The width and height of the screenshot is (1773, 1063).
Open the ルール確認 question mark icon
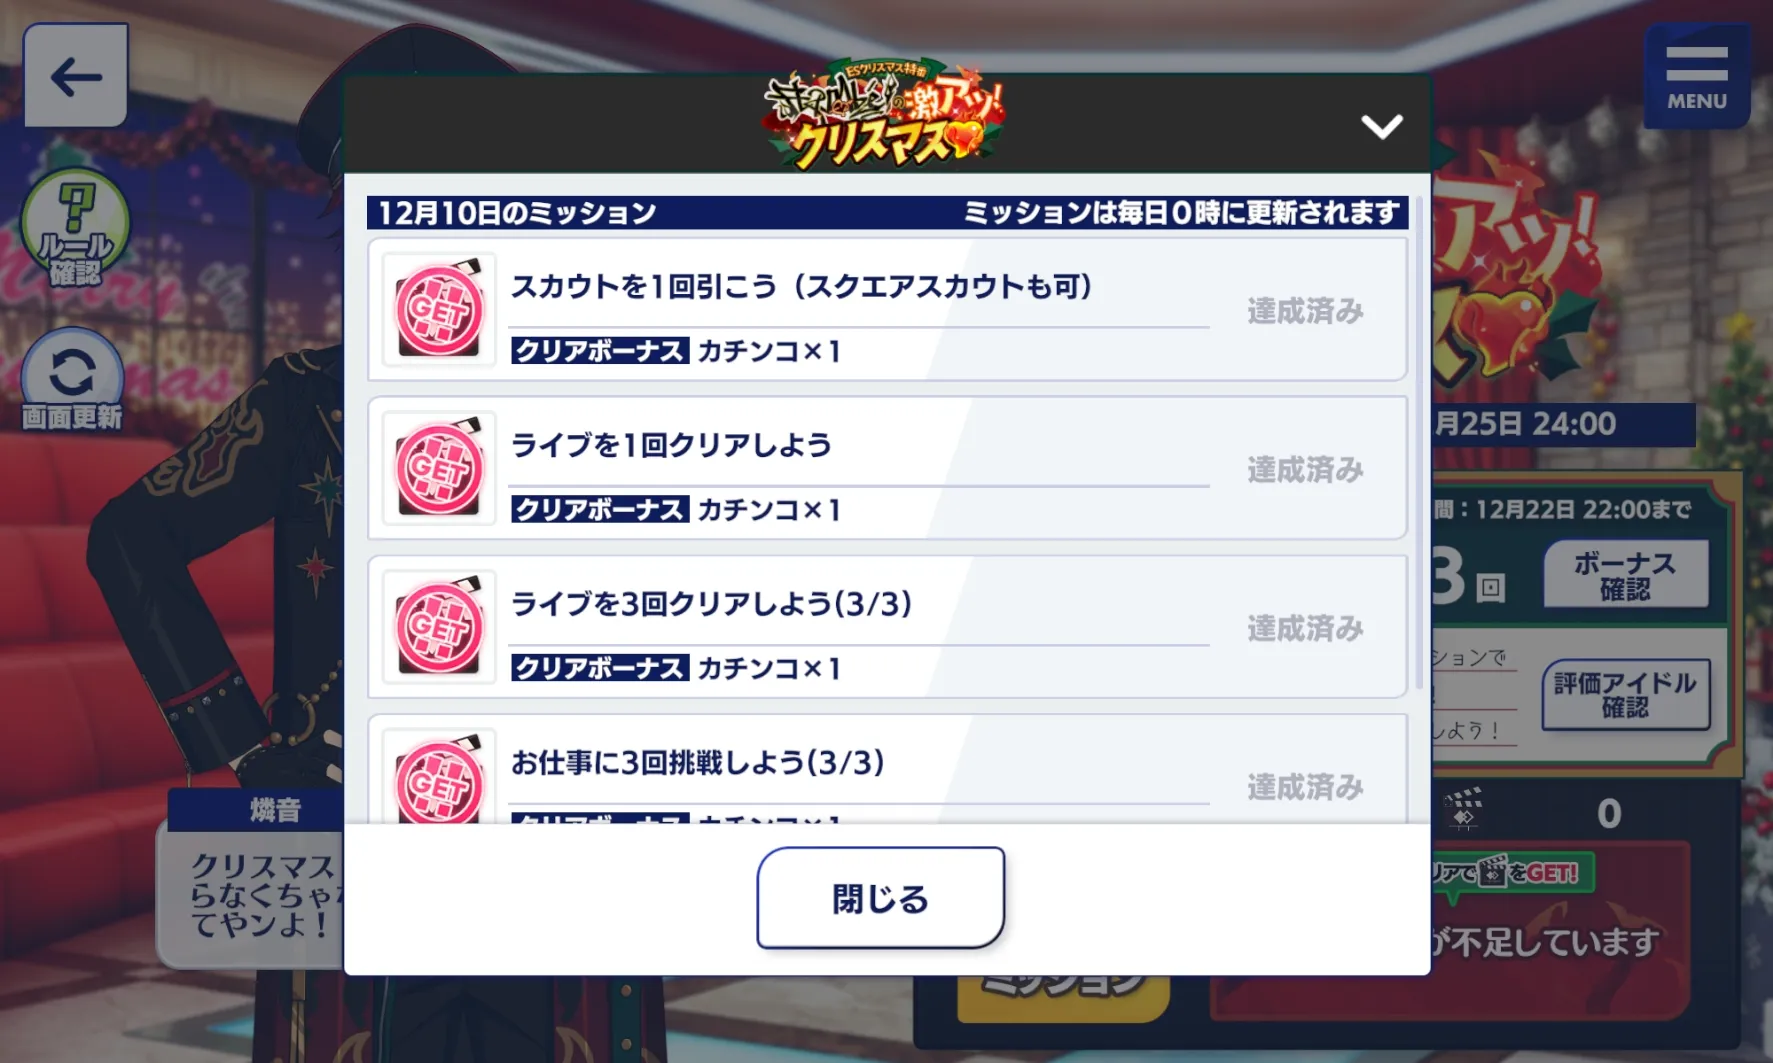[x=75, y=228]
